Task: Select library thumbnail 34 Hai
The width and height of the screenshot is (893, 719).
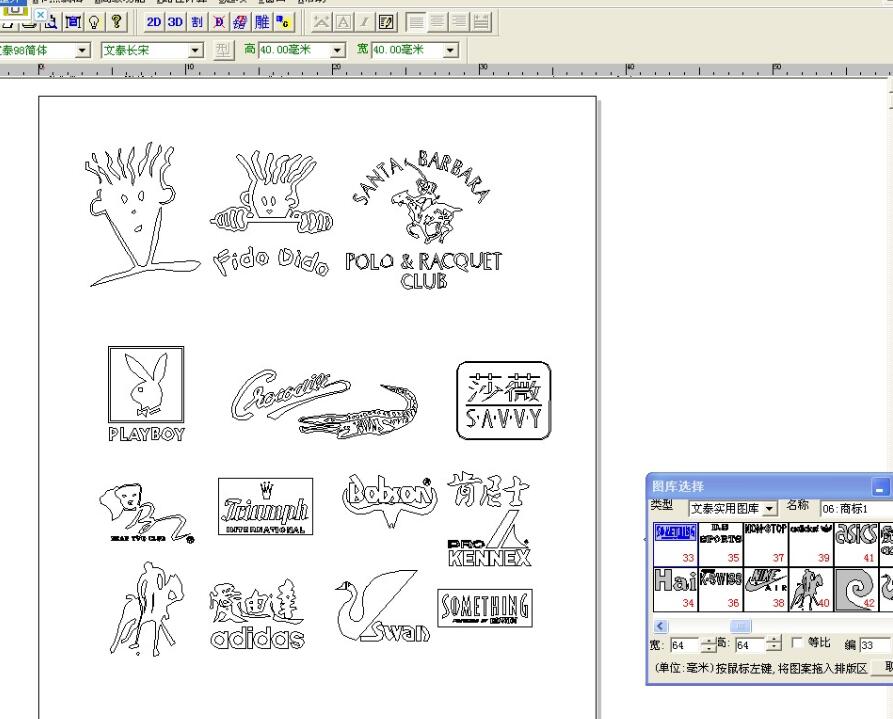Action: coord(675,589)
